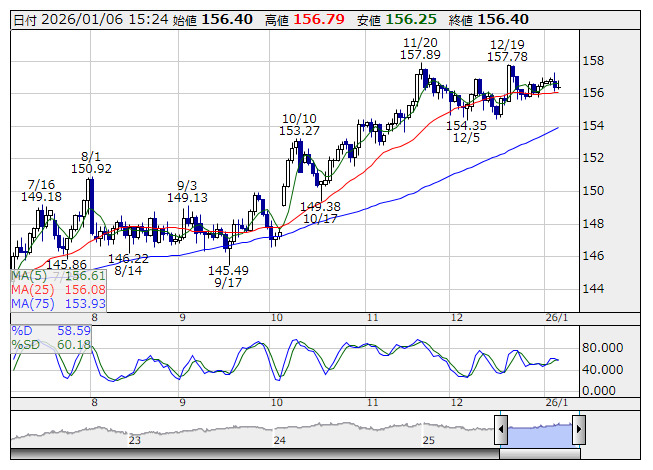
Task: Click the highlighted blue range selection area
Action: pyautogui.click(x=539, y=431)
